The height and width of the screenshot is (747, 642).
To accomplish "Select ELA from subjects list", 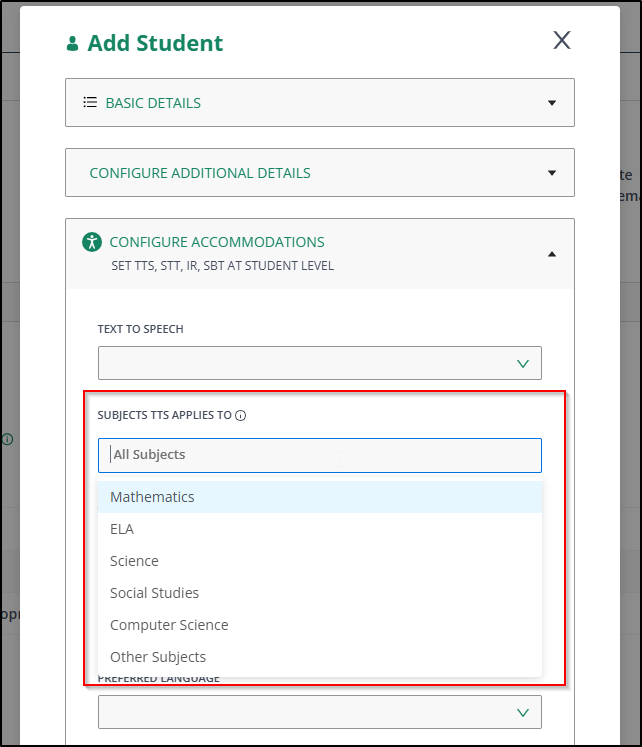I will pos(320,529).
